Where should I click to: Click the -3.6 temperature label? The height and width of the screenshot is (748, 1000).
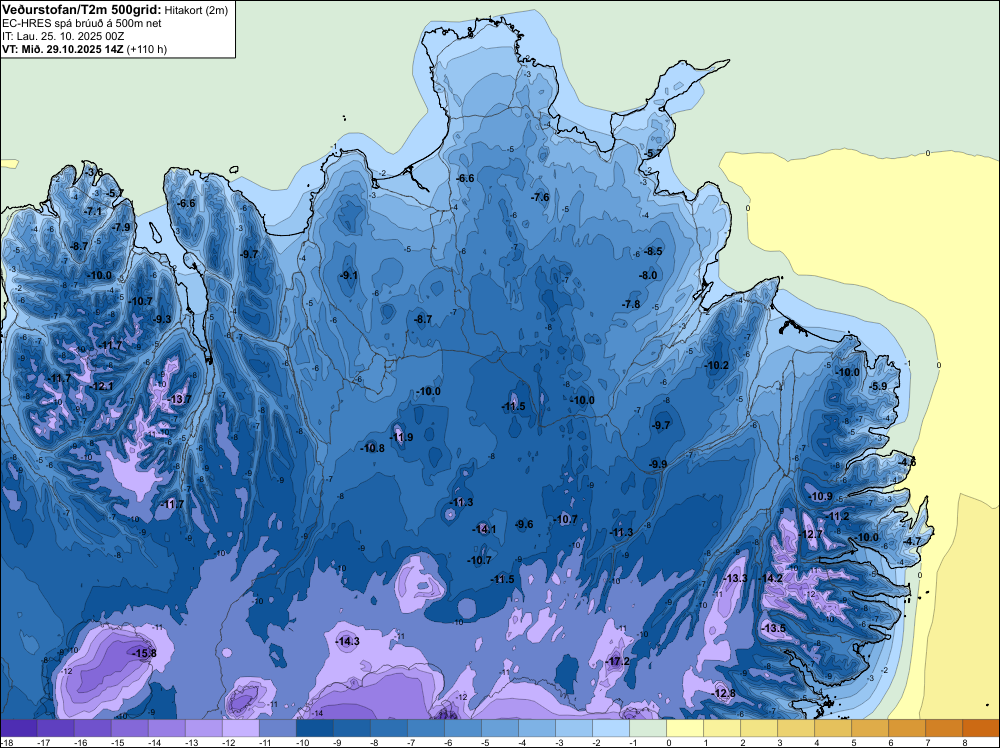pos(94,172)
